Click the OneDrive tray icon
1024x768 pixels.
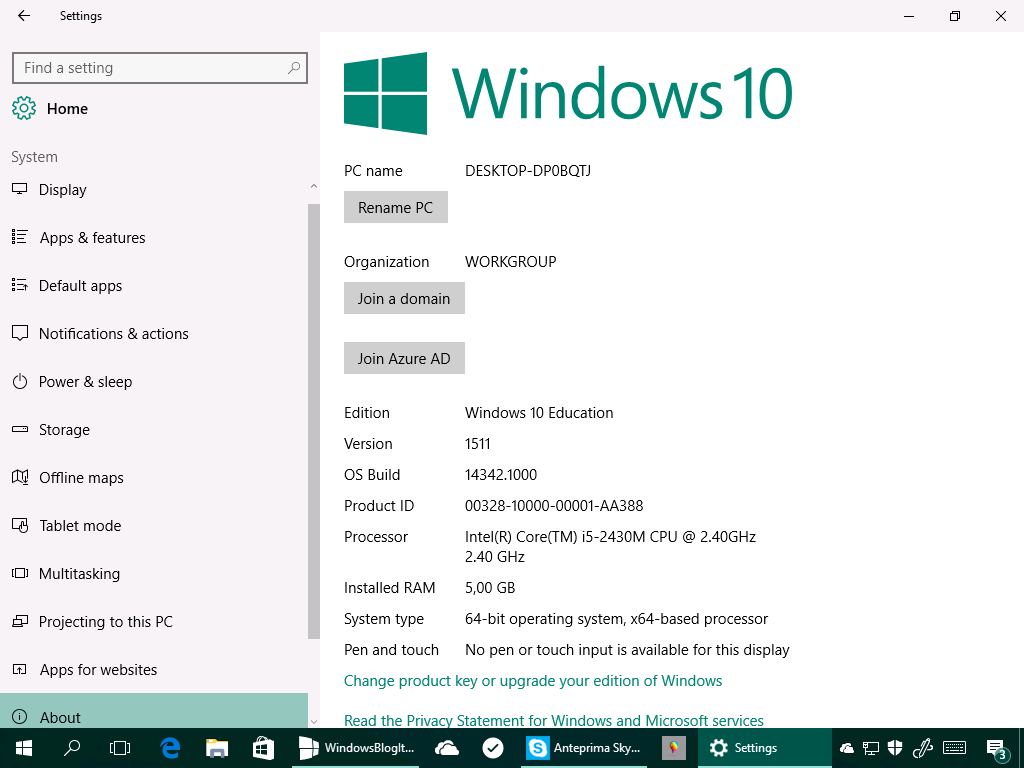[x=847, y=748]
